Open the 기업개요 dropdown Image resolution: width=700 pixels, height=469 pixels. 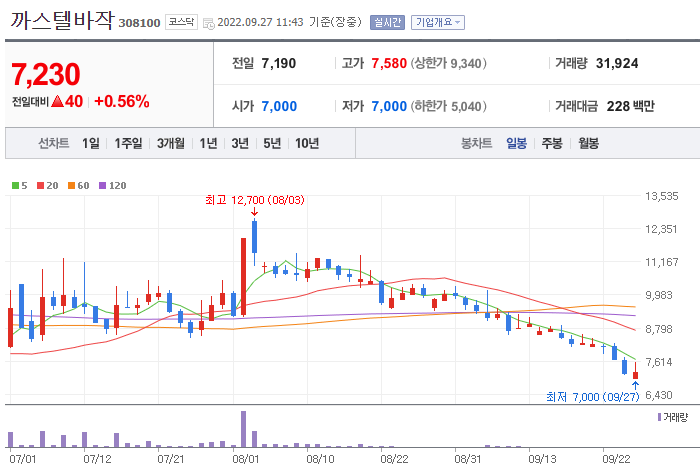click(x=438, y=22)
